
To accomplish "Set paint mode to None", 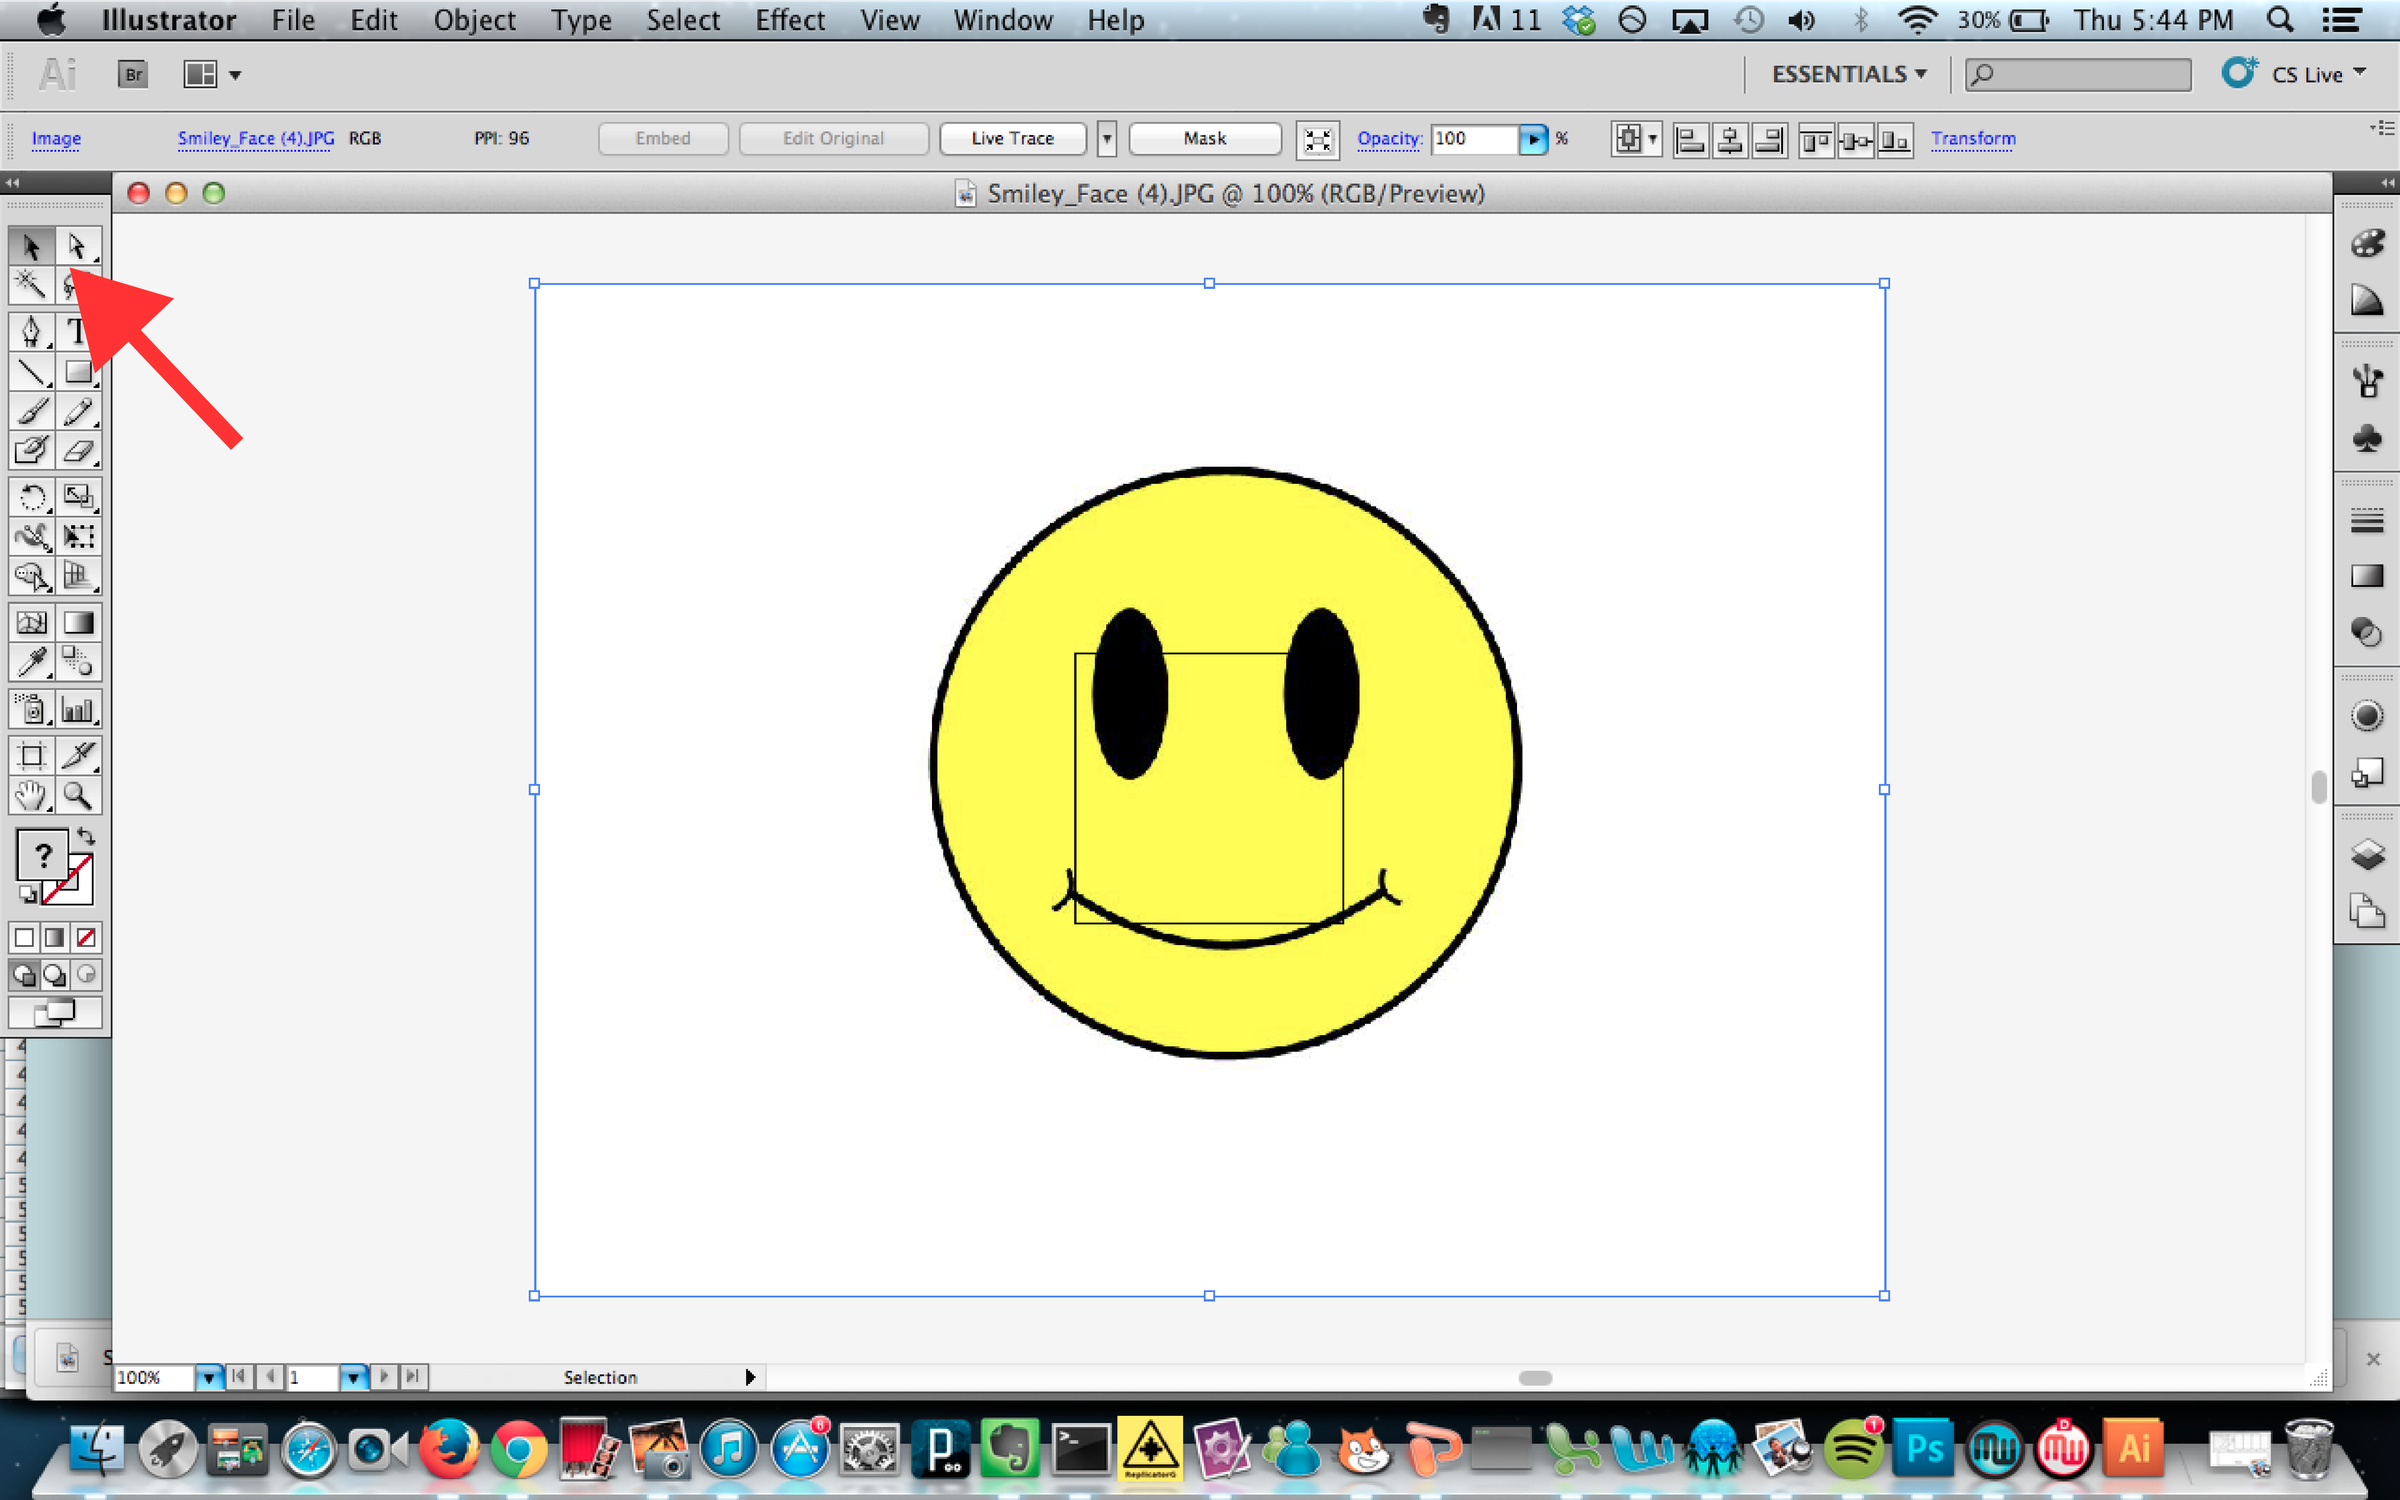I will point(87,937).
